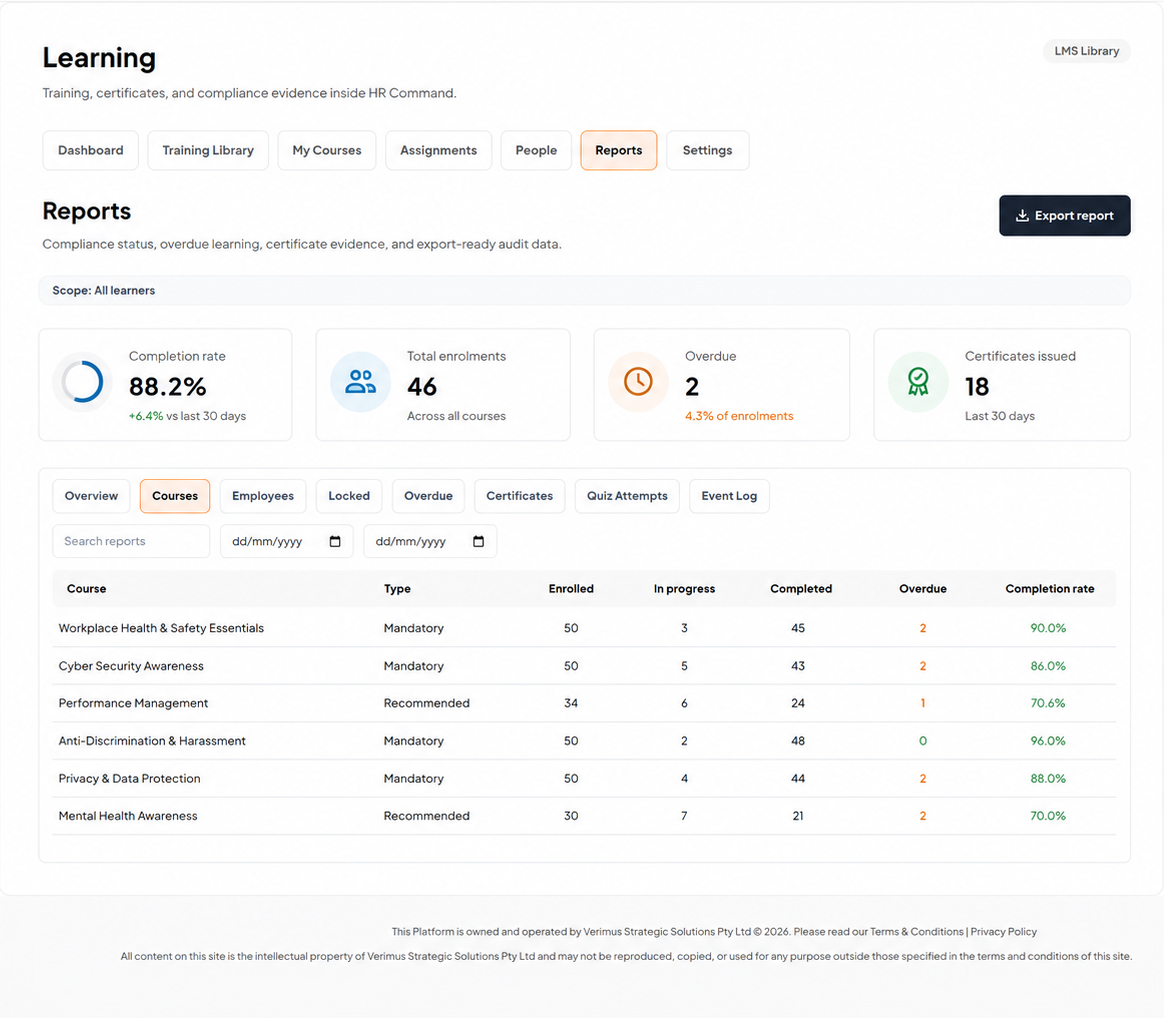Click the Scope: All learners bar
The image size is (1164, 1018).
(x=584, y=290)
